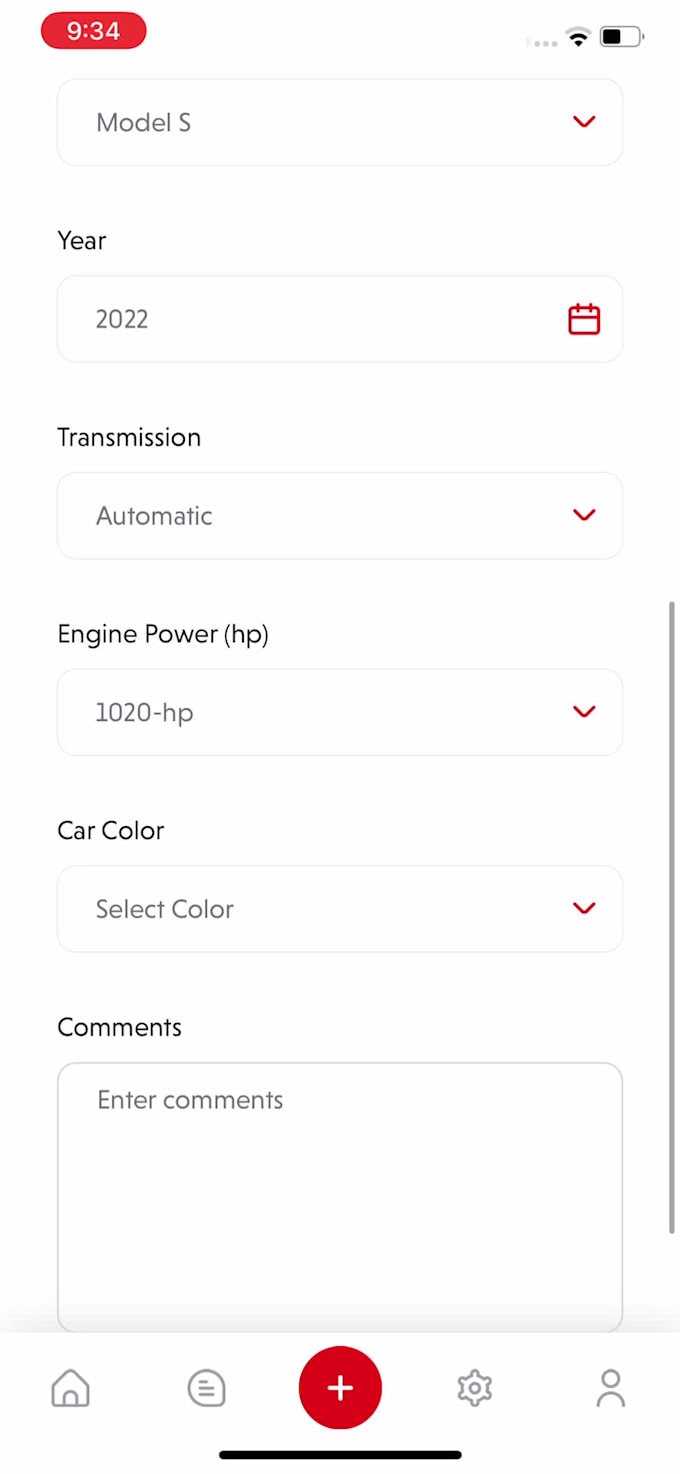This screenshot has width=680, height=1474.
Task: Open the profile person icon
Action: click(x=610, y=1388)
